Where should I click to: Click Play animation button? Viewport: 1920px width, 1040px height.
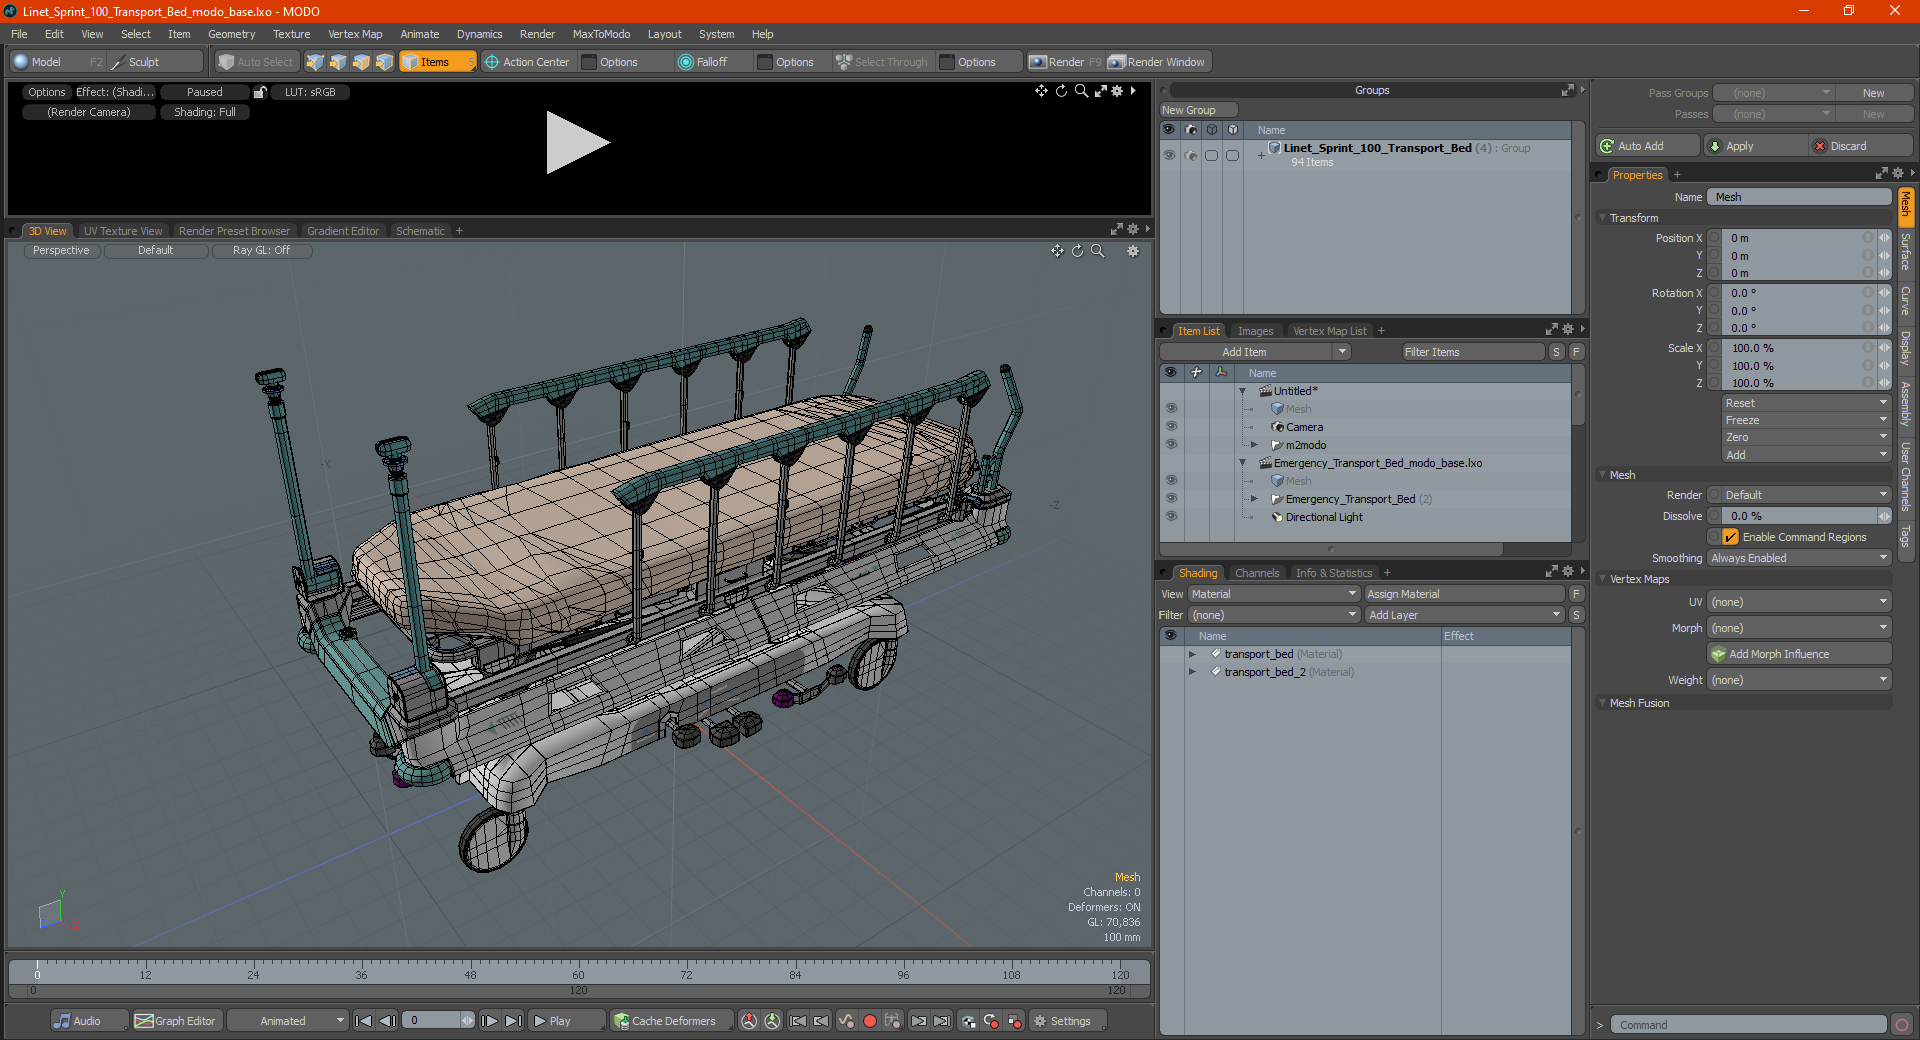click(x=566, y=1021)
